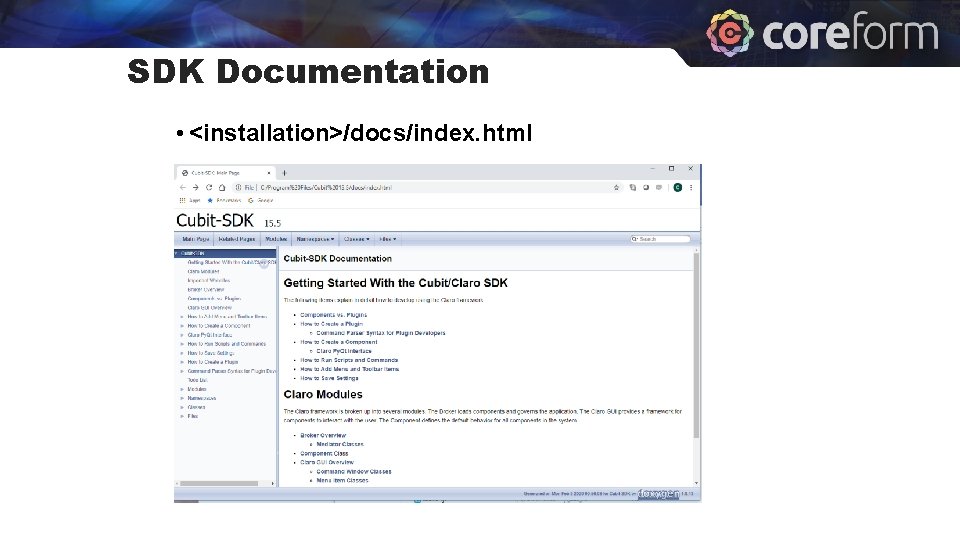The image size is (960, 540).
Task: Select Todo List in sidebar tree
Action: point(197,380)
